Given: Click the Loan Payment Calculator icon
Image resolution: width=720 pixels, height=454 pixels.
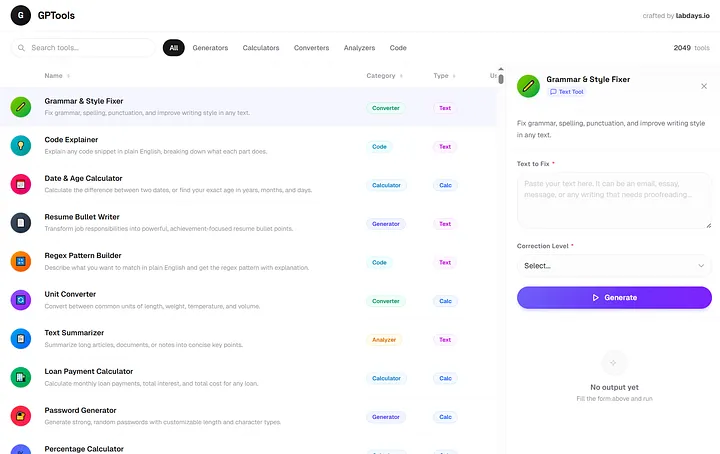Looking at the screenshot, I should (20, 377).
